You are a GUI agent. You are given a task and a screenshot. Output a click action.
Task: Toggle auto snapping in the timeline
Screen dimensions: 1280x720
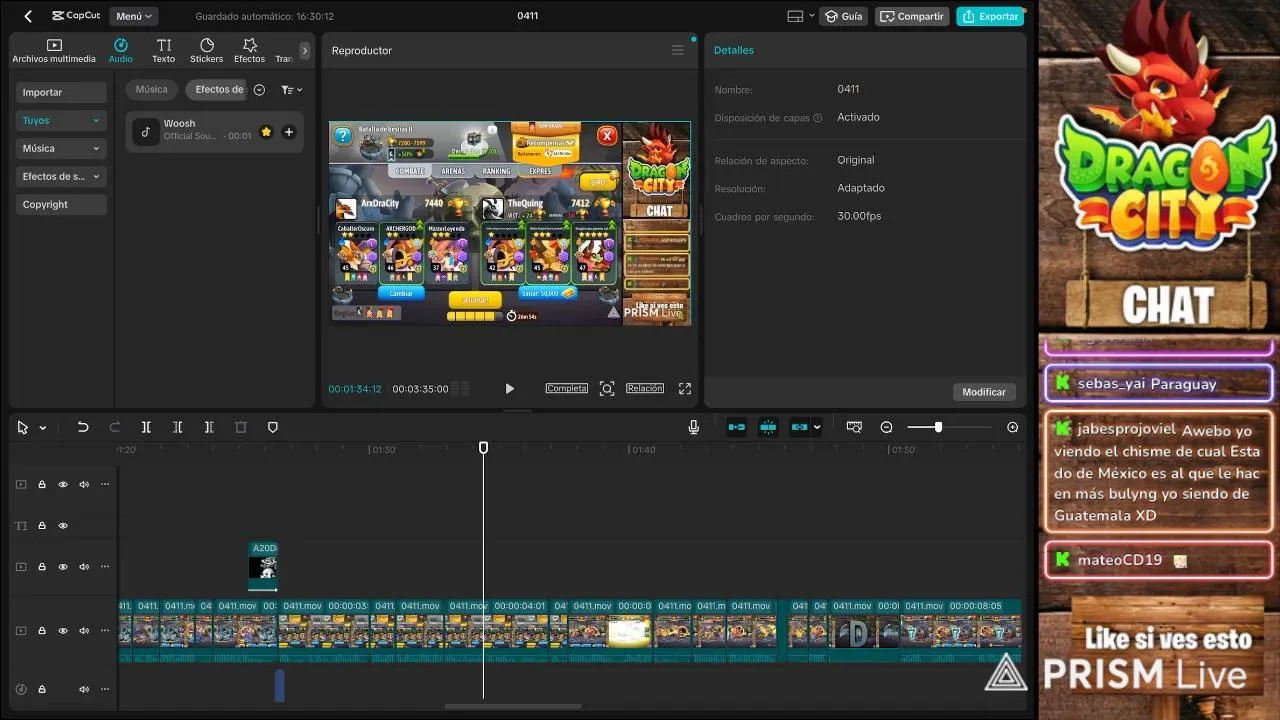pyautogui.click(x=768, y=427)
